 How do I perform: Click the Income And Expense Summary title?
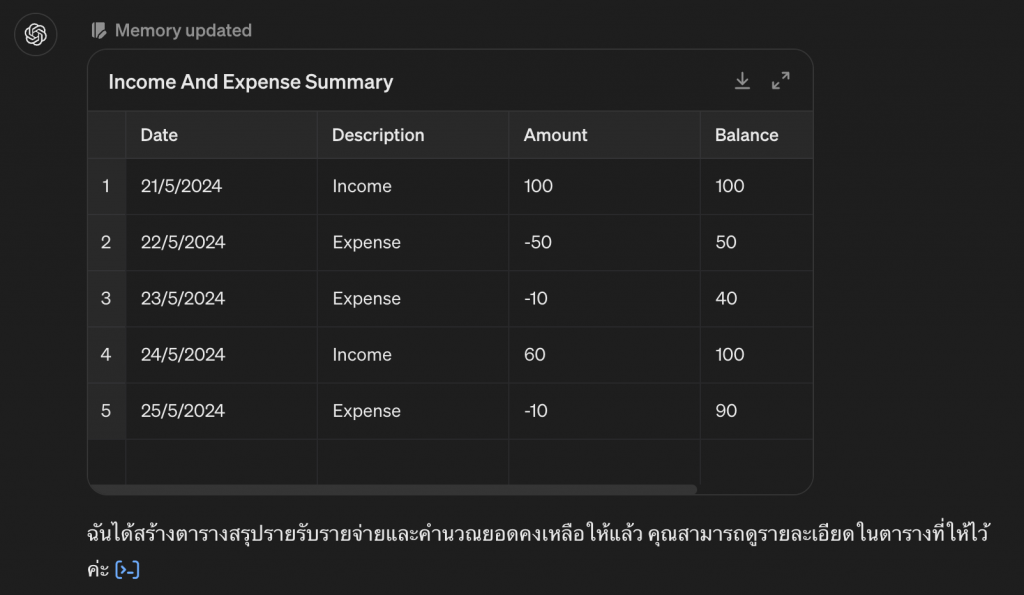tap(251, 82)
